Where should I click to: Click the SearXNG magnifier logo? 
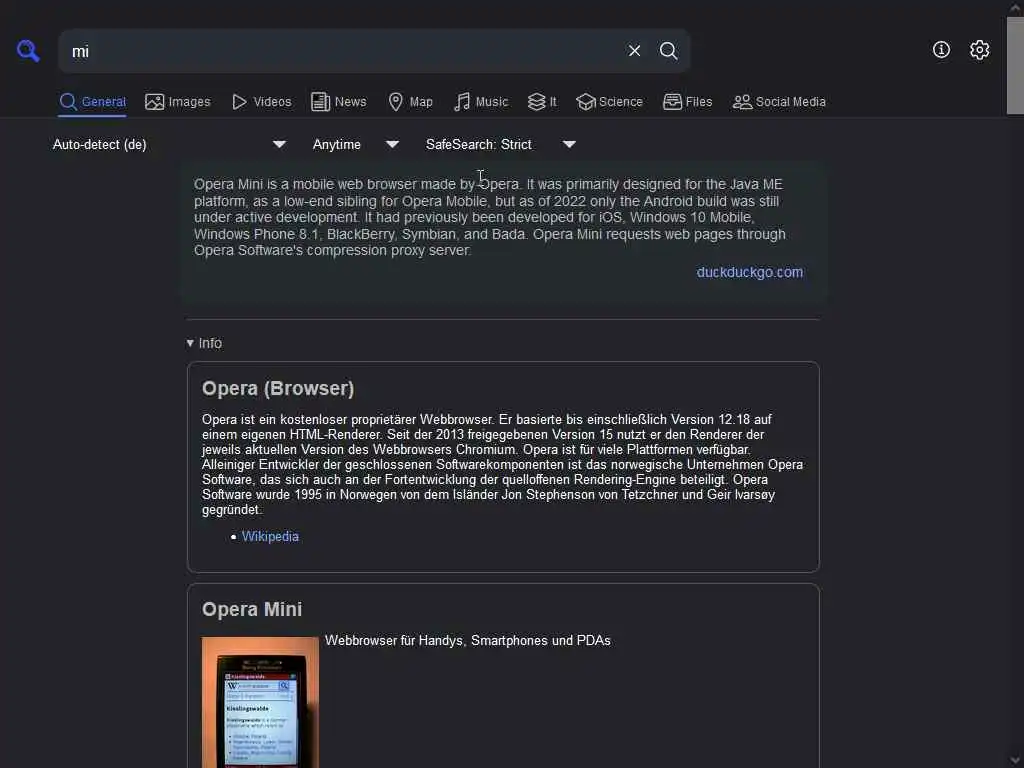pyautogui.click(x=28, y=50)
